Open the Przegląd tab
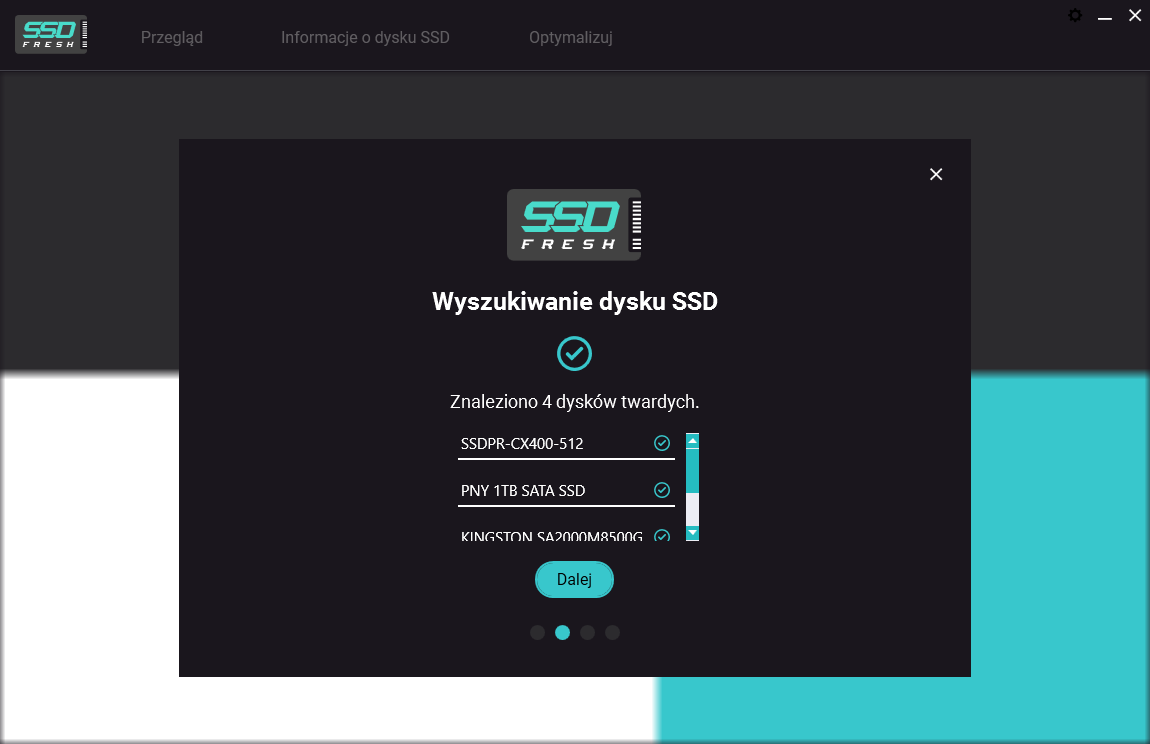The height and width of the screenshot is (744, 1150). click(x=172, y=37)
